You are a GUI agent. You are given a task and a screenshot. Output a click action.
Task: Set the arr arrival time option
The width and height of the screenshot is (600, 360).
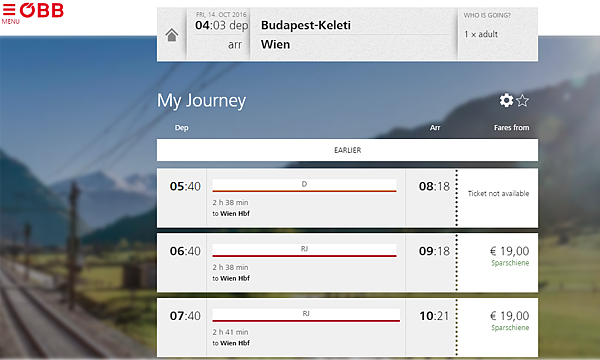coord(235,45)
